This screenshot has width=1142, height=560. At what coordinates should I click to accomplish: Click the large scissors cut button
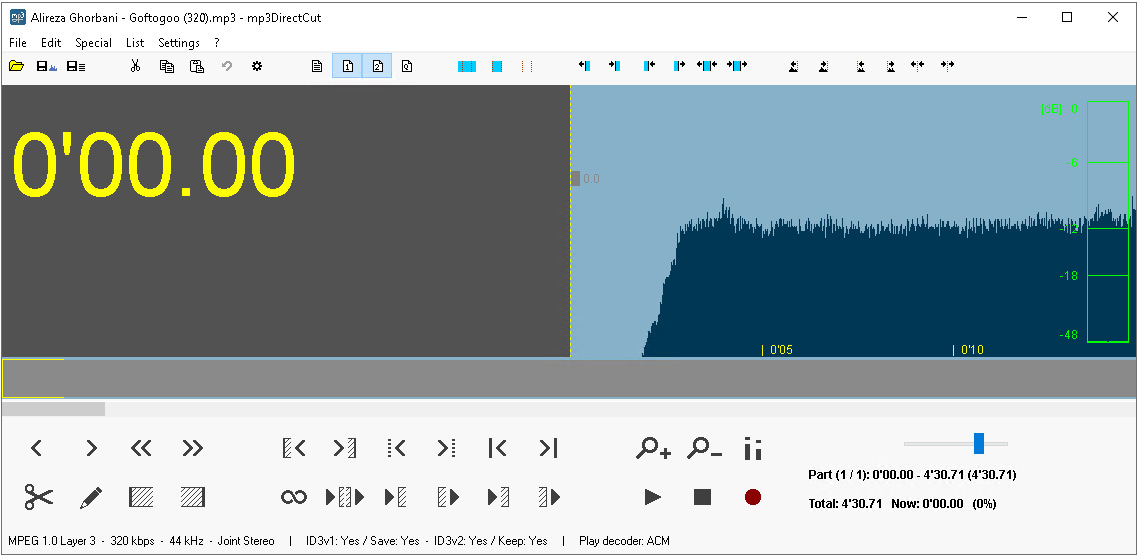39,497
